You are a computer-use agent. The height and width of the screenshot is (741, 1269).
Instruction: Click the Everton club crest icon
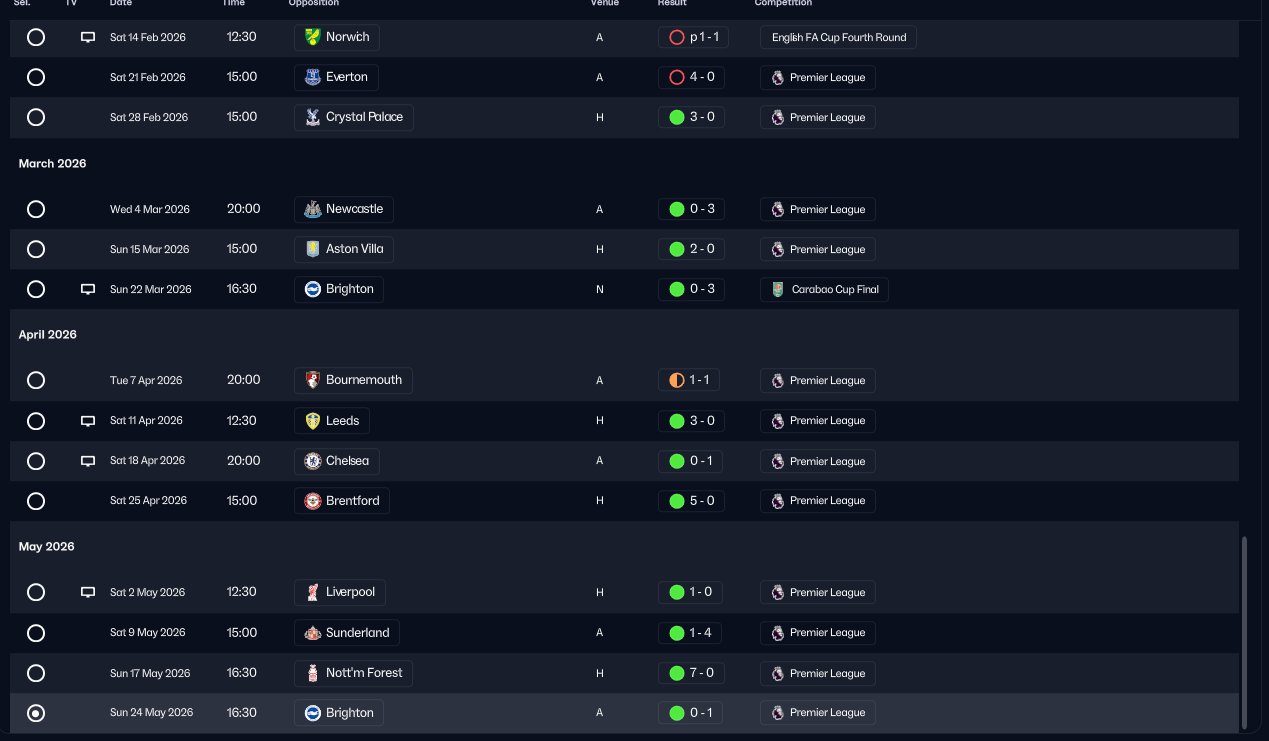(312, 77)
